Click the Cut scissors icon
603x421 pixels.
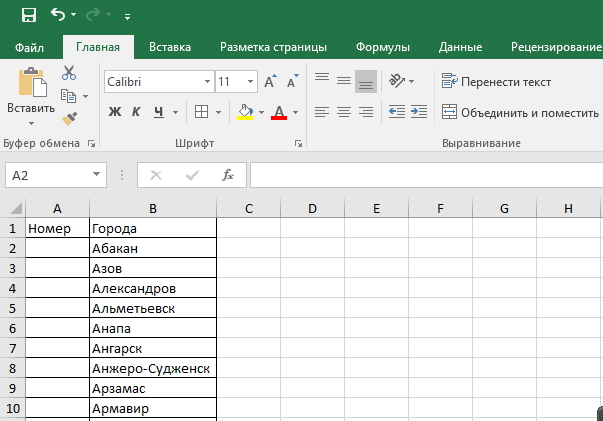click(x=69, y=73)
